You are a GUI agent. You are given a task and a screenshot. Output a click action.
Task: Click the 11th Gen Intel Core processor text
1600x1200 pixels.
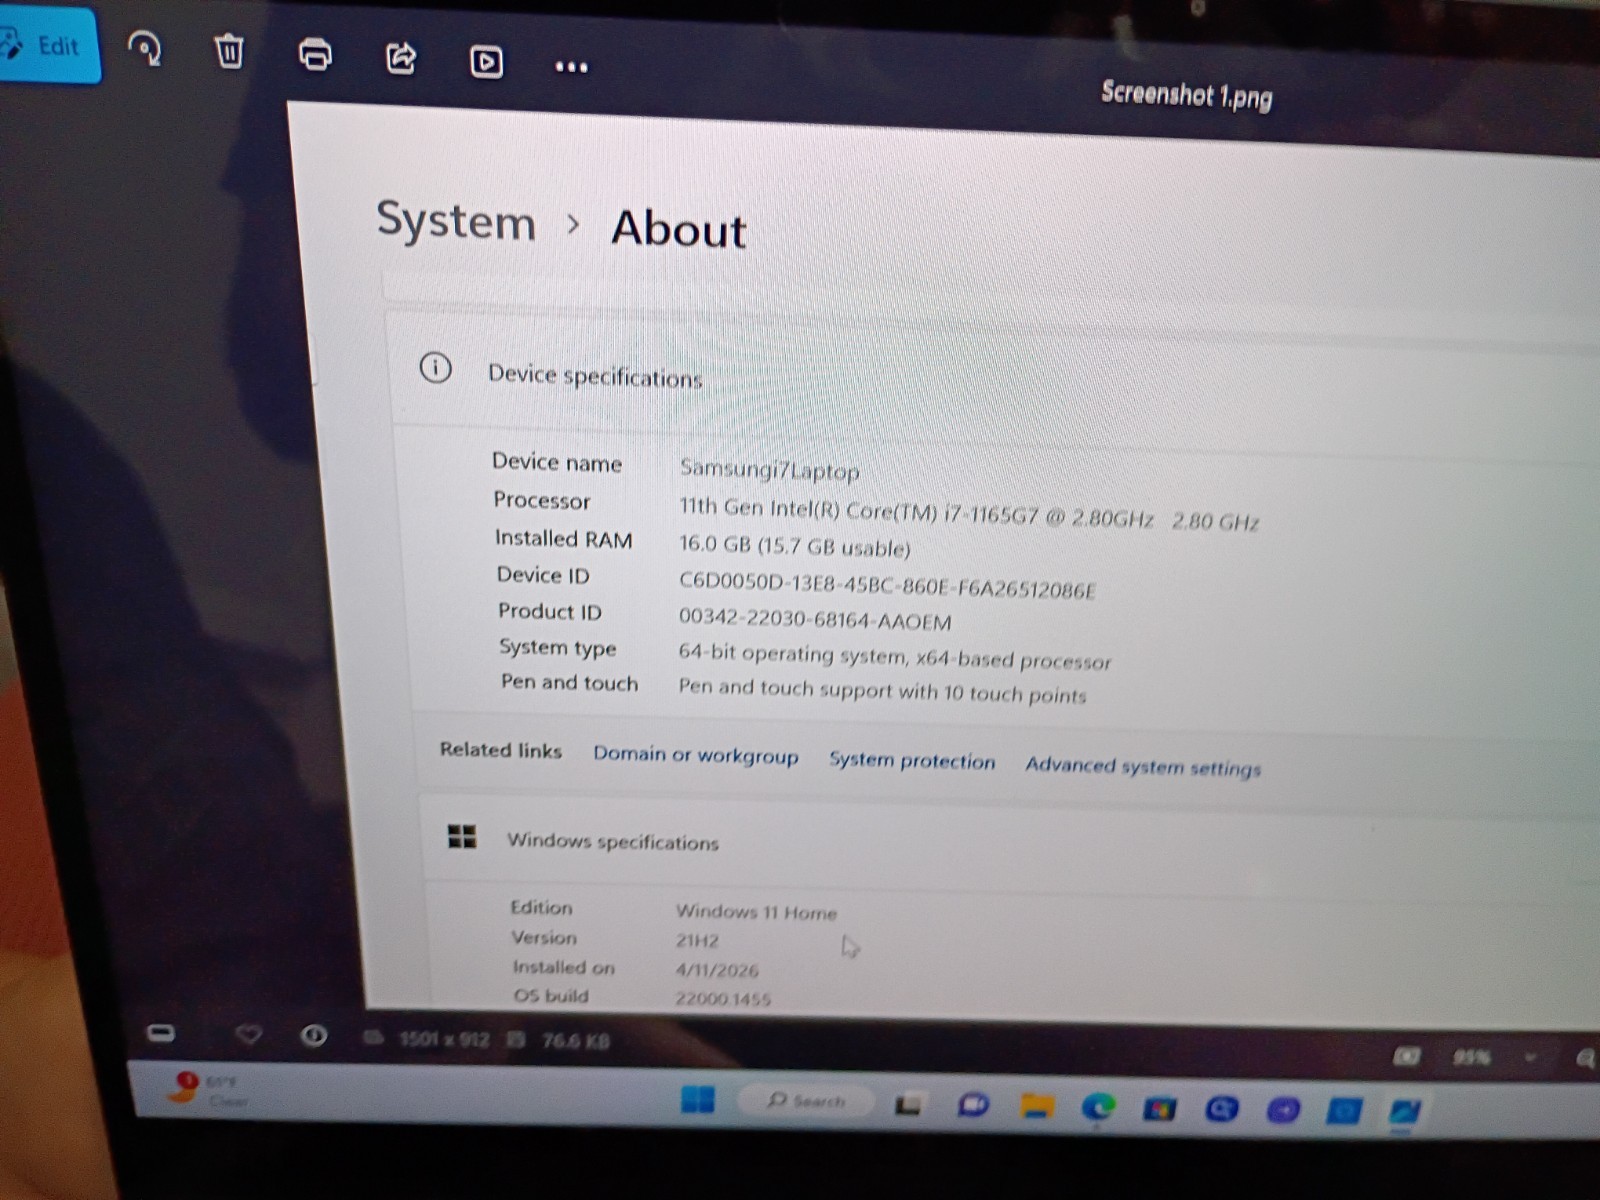968,513
